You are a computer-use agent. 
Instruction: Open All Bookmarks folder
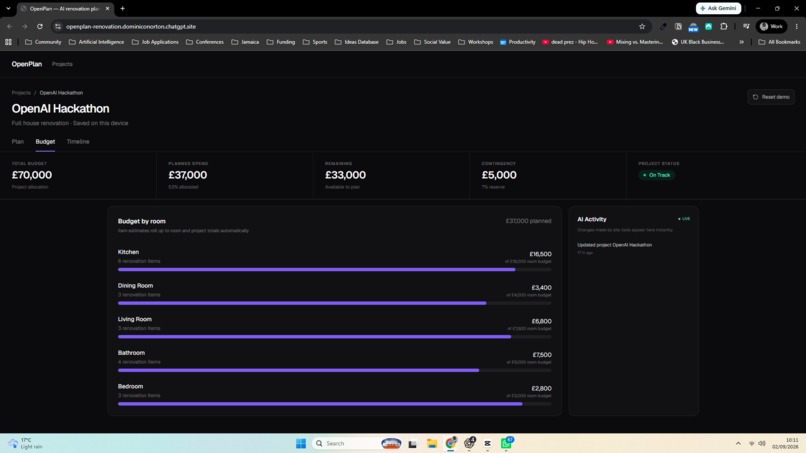(x=779, y=42)
